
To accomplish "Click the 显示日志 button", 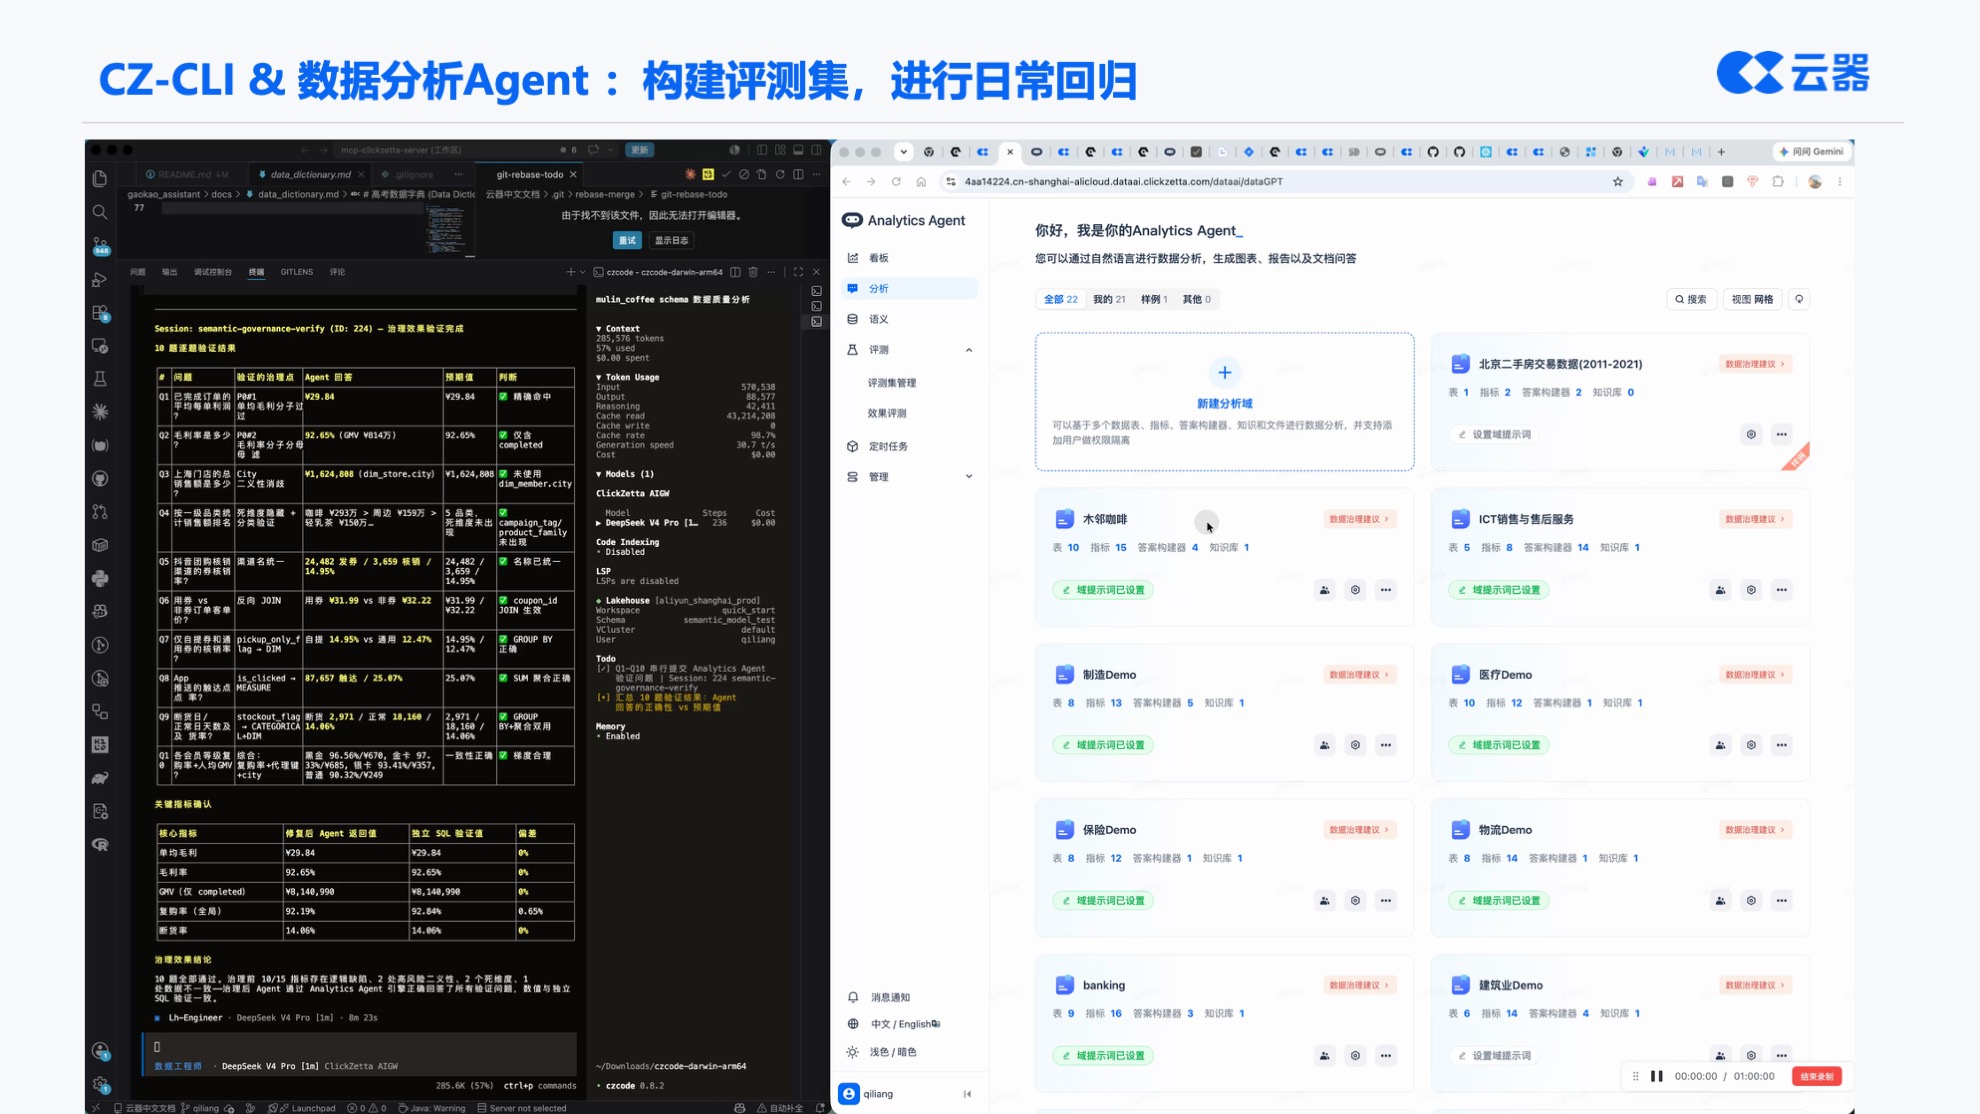I will click(x=671, y=240).
